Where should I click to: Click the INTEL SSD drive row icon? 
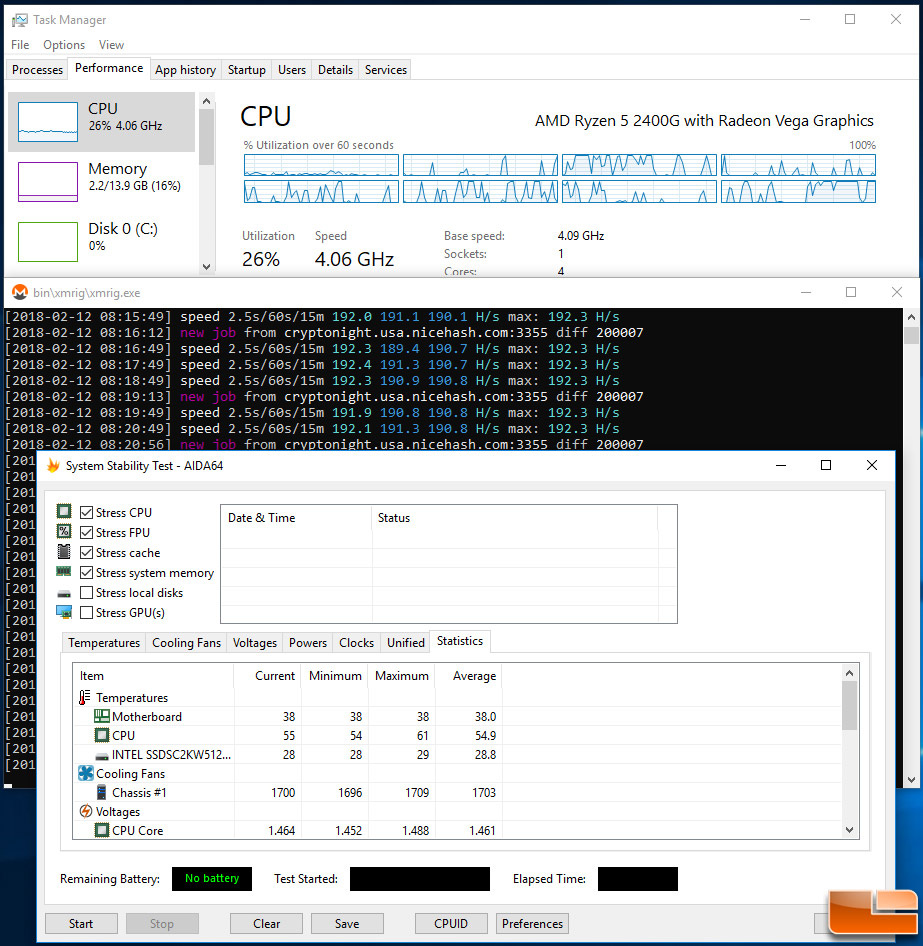pyautogui.click(x=102, y=755)
